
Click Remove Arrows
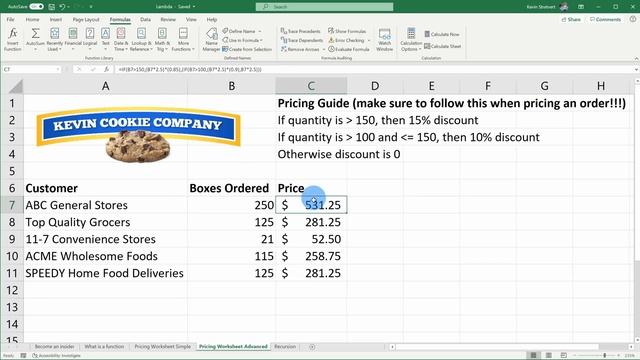coord(300,49)
